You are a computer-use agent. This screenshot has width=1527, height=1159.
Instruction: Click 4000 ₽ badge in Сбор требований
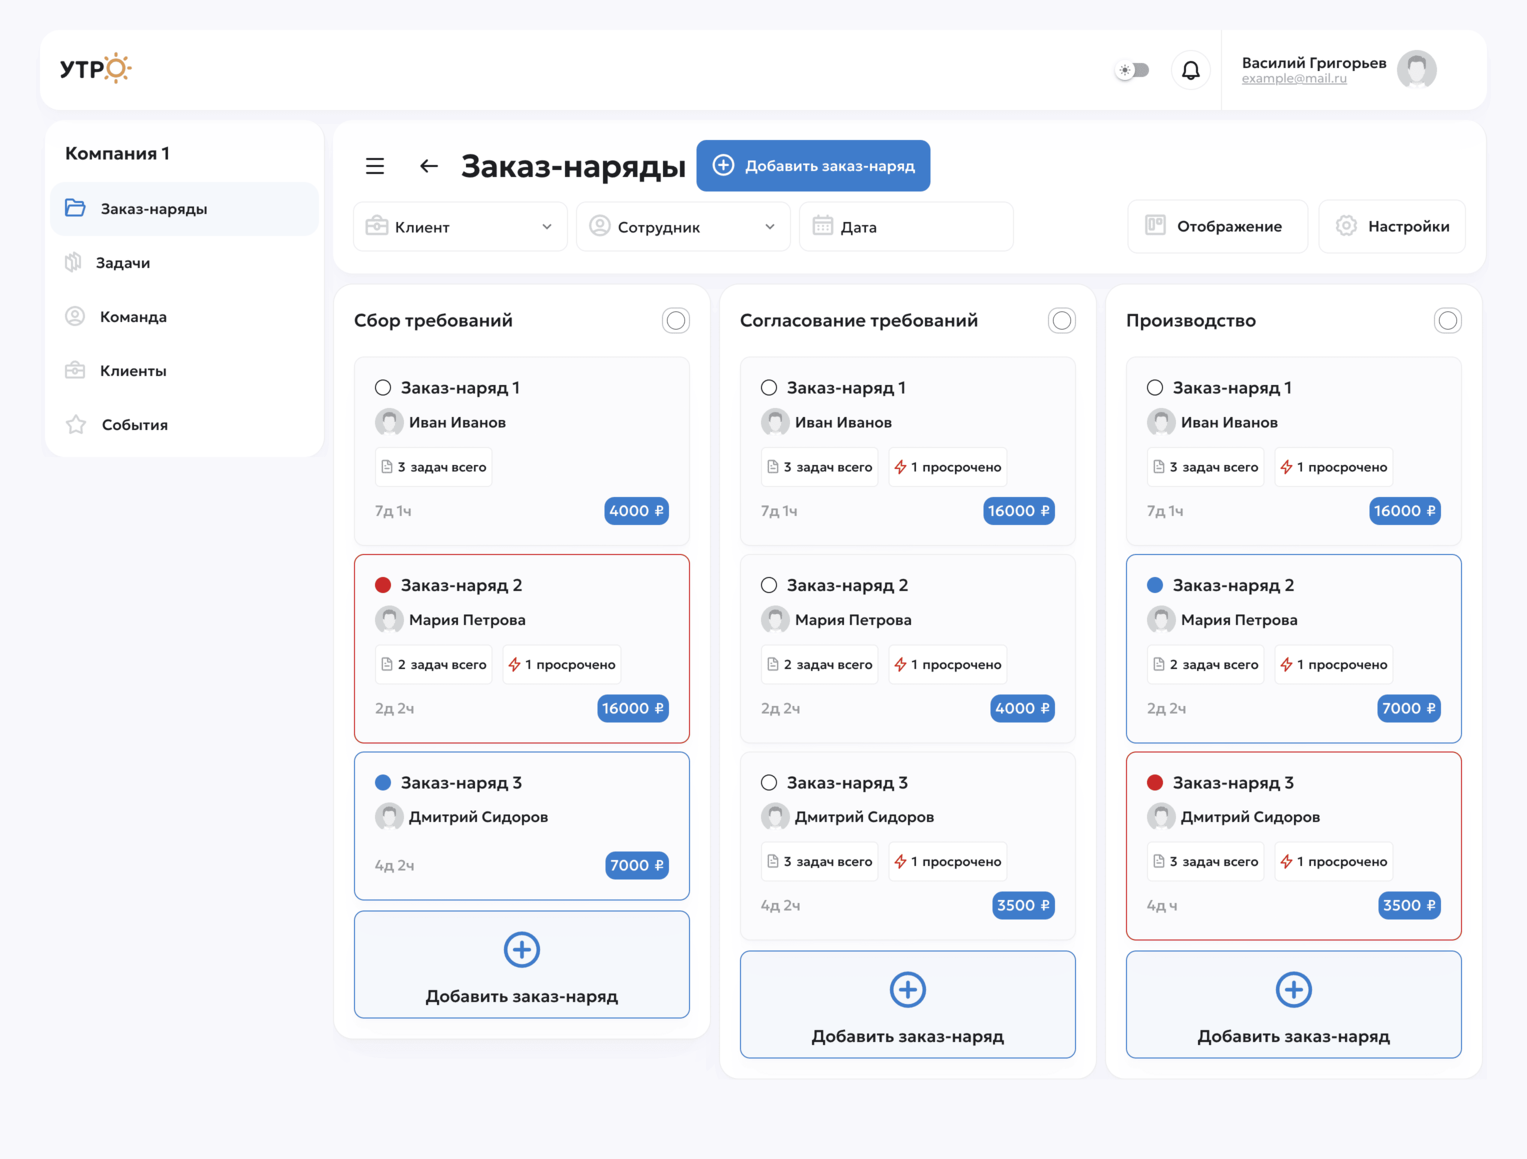[636, 511]
